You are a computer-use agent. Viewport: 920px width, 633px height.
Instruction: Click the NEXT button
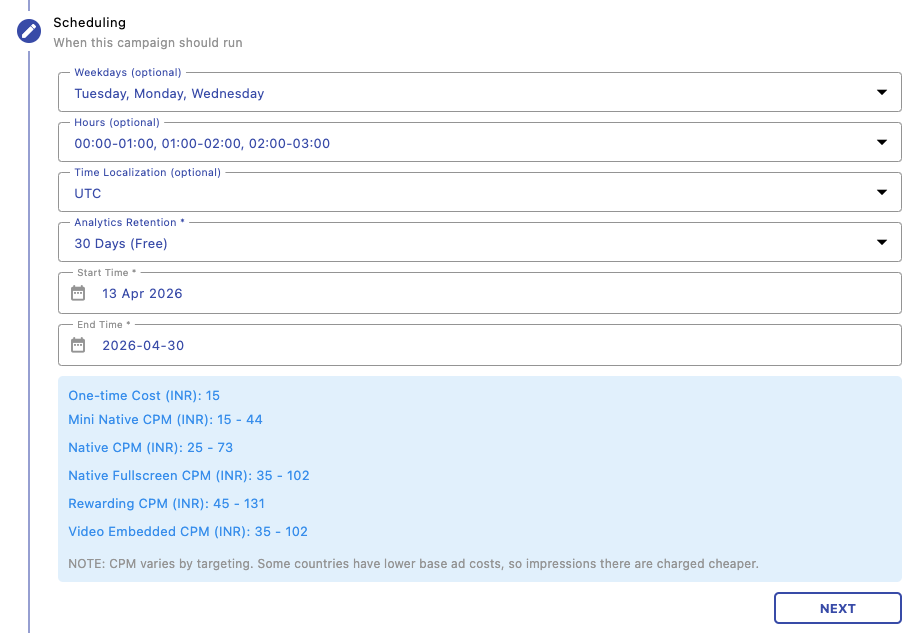(x=837, y=608)
